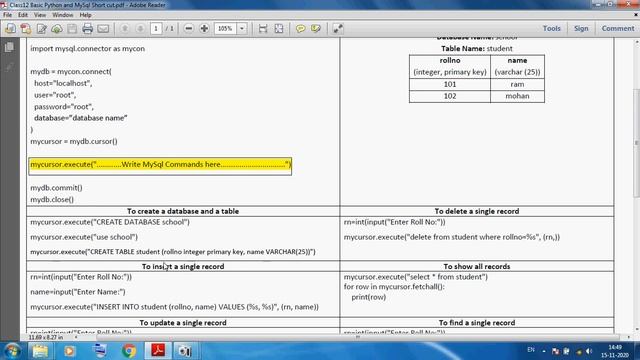Click the Adobe Reader taskbar button
This screenshot has height=360, width=640.
(x=158, y=351)
